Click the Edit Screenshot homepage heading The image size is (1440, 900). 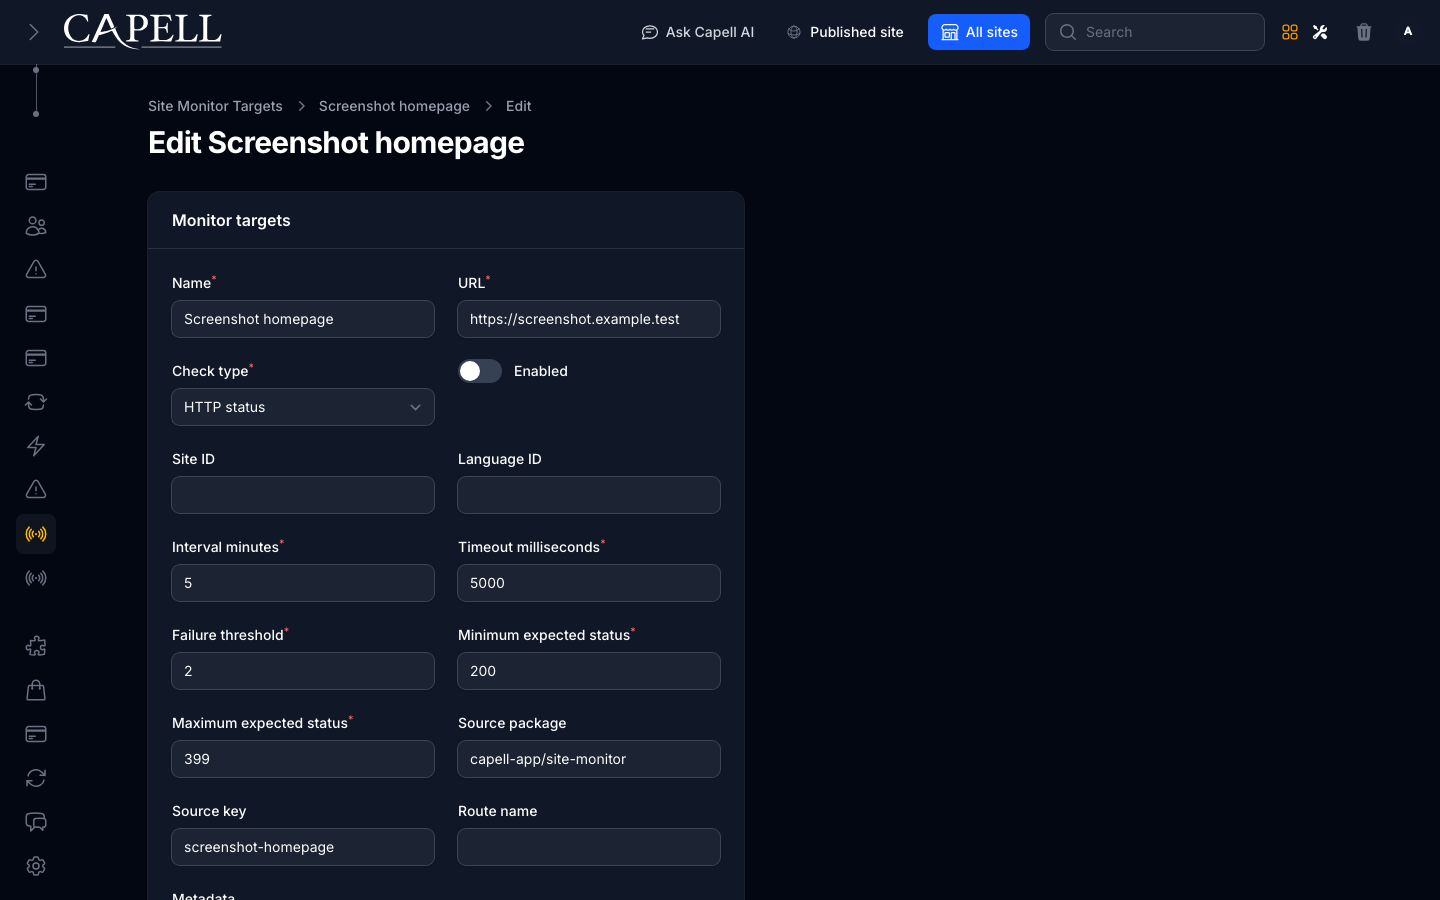[336, 143]
